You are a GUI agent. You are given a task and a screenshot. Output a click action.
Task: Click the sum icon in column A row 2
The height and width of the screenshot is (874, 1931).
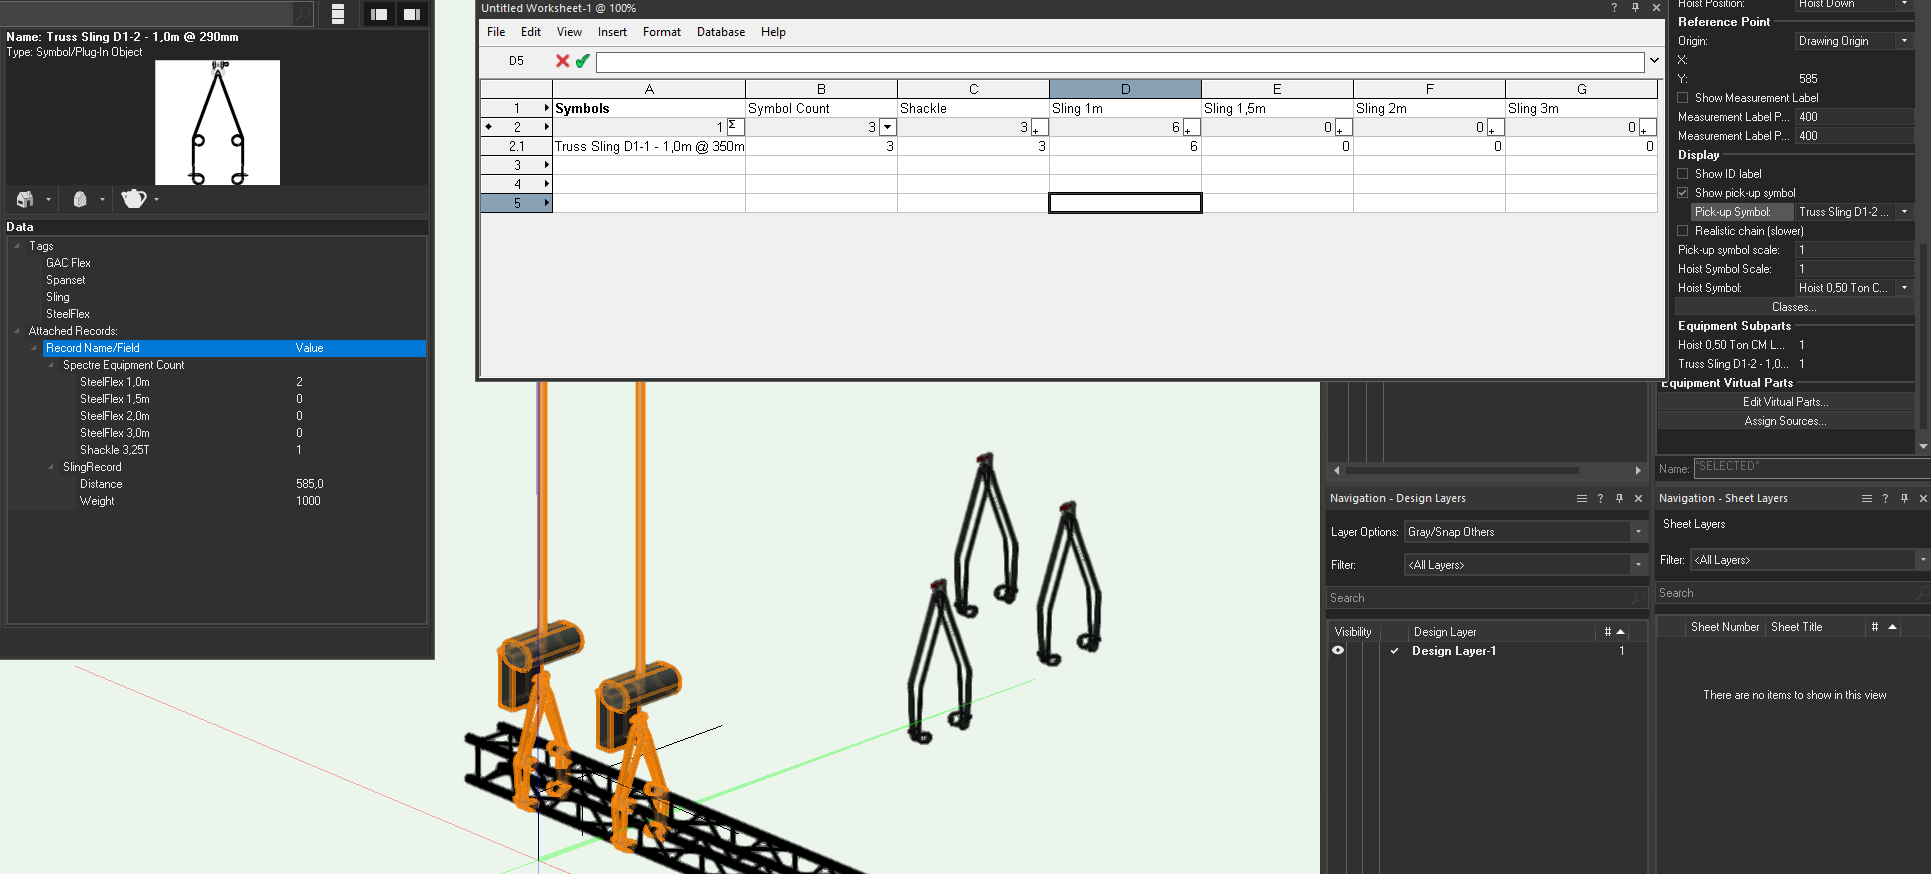click(734, 126)
